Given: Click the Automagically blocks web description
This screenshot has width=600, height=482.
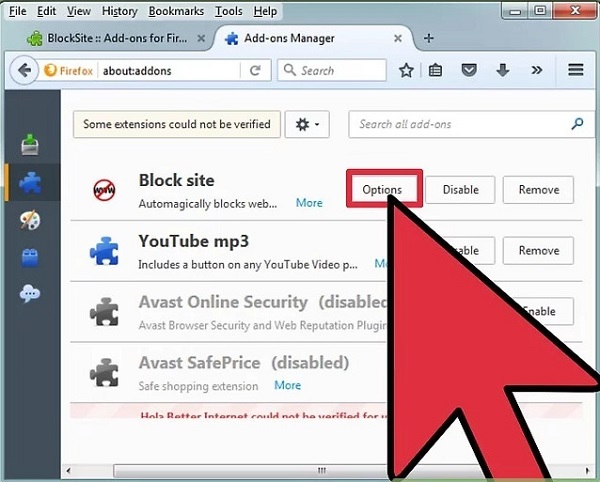Looking at the screenshot, I should pos(208,204).
